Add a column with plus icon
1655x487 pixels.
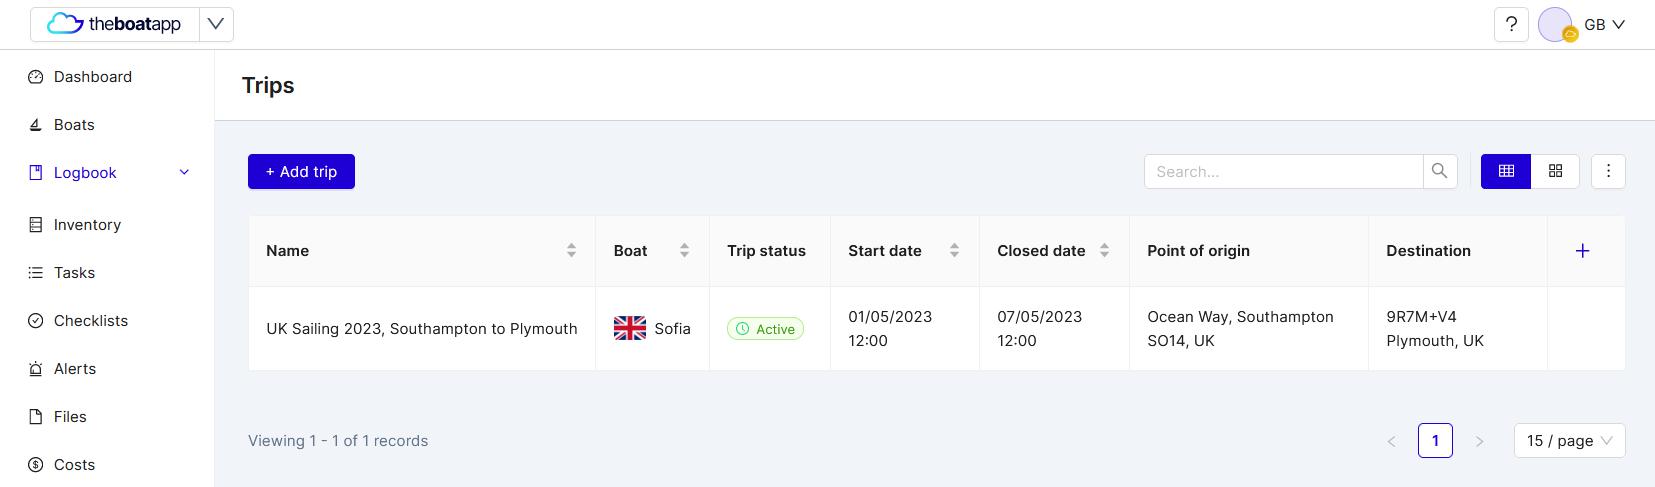1582,251
